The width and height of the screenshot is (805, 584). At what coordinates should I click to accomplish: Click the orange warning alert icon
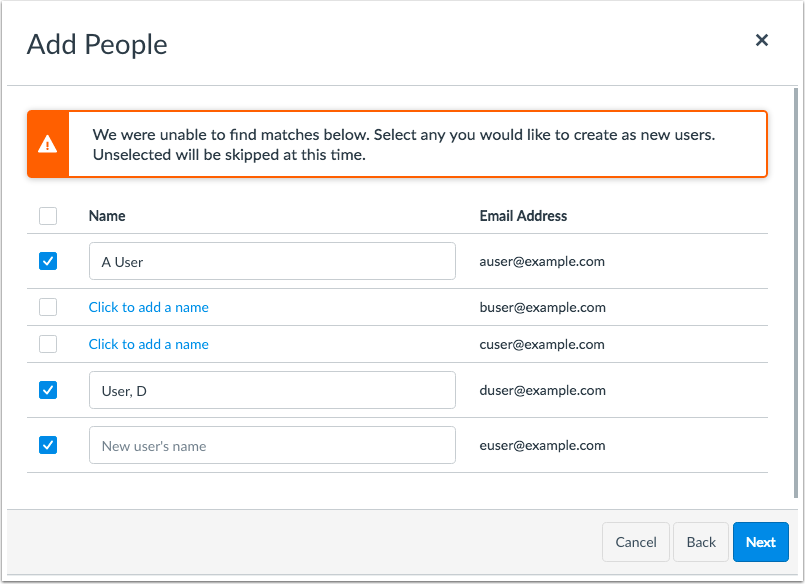[x=48, y=144]
